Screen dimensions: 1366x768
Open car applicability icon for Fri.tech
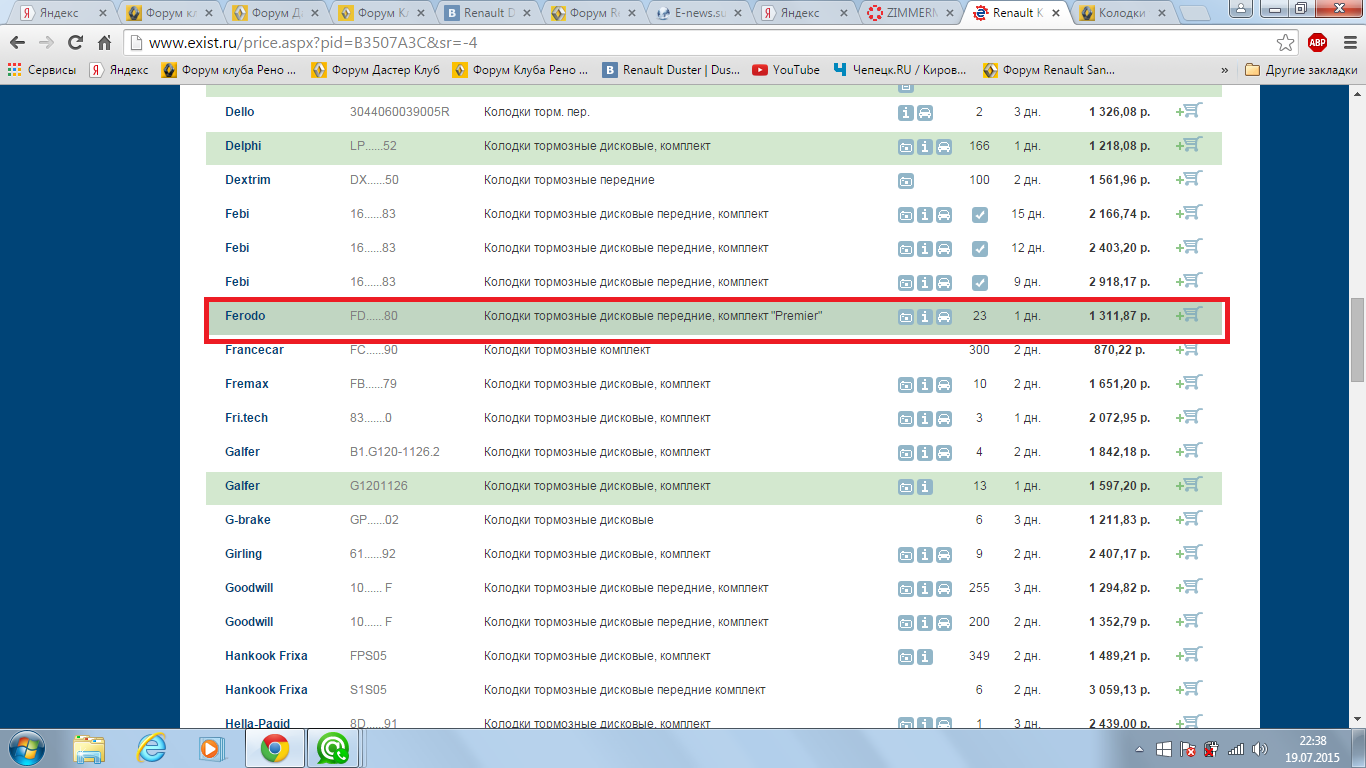click(x=944, y=419)
